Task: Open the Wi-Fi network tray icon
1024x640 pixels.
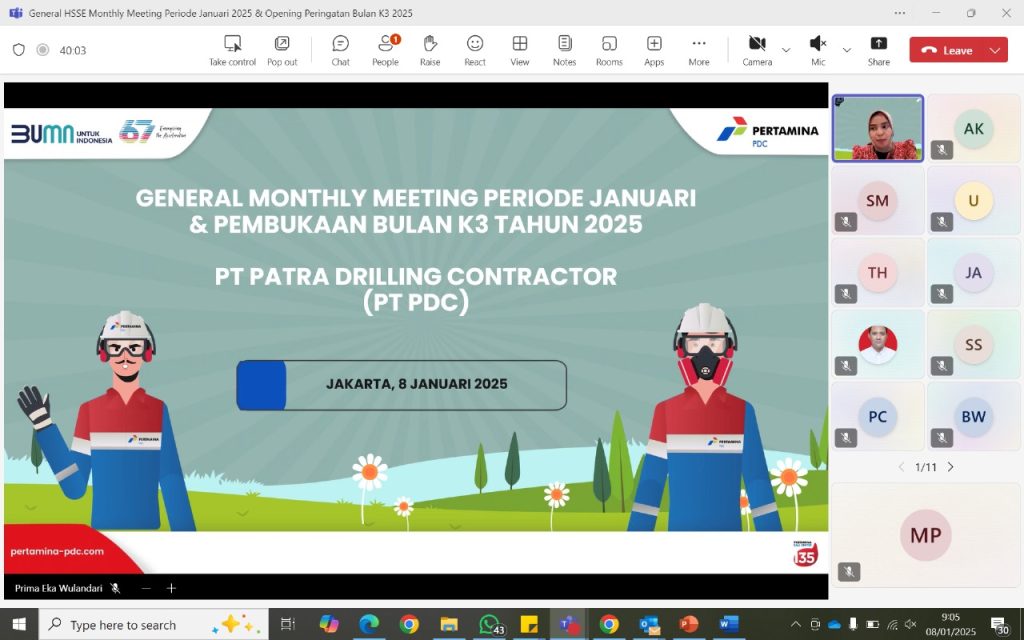Action: (892, 624)
